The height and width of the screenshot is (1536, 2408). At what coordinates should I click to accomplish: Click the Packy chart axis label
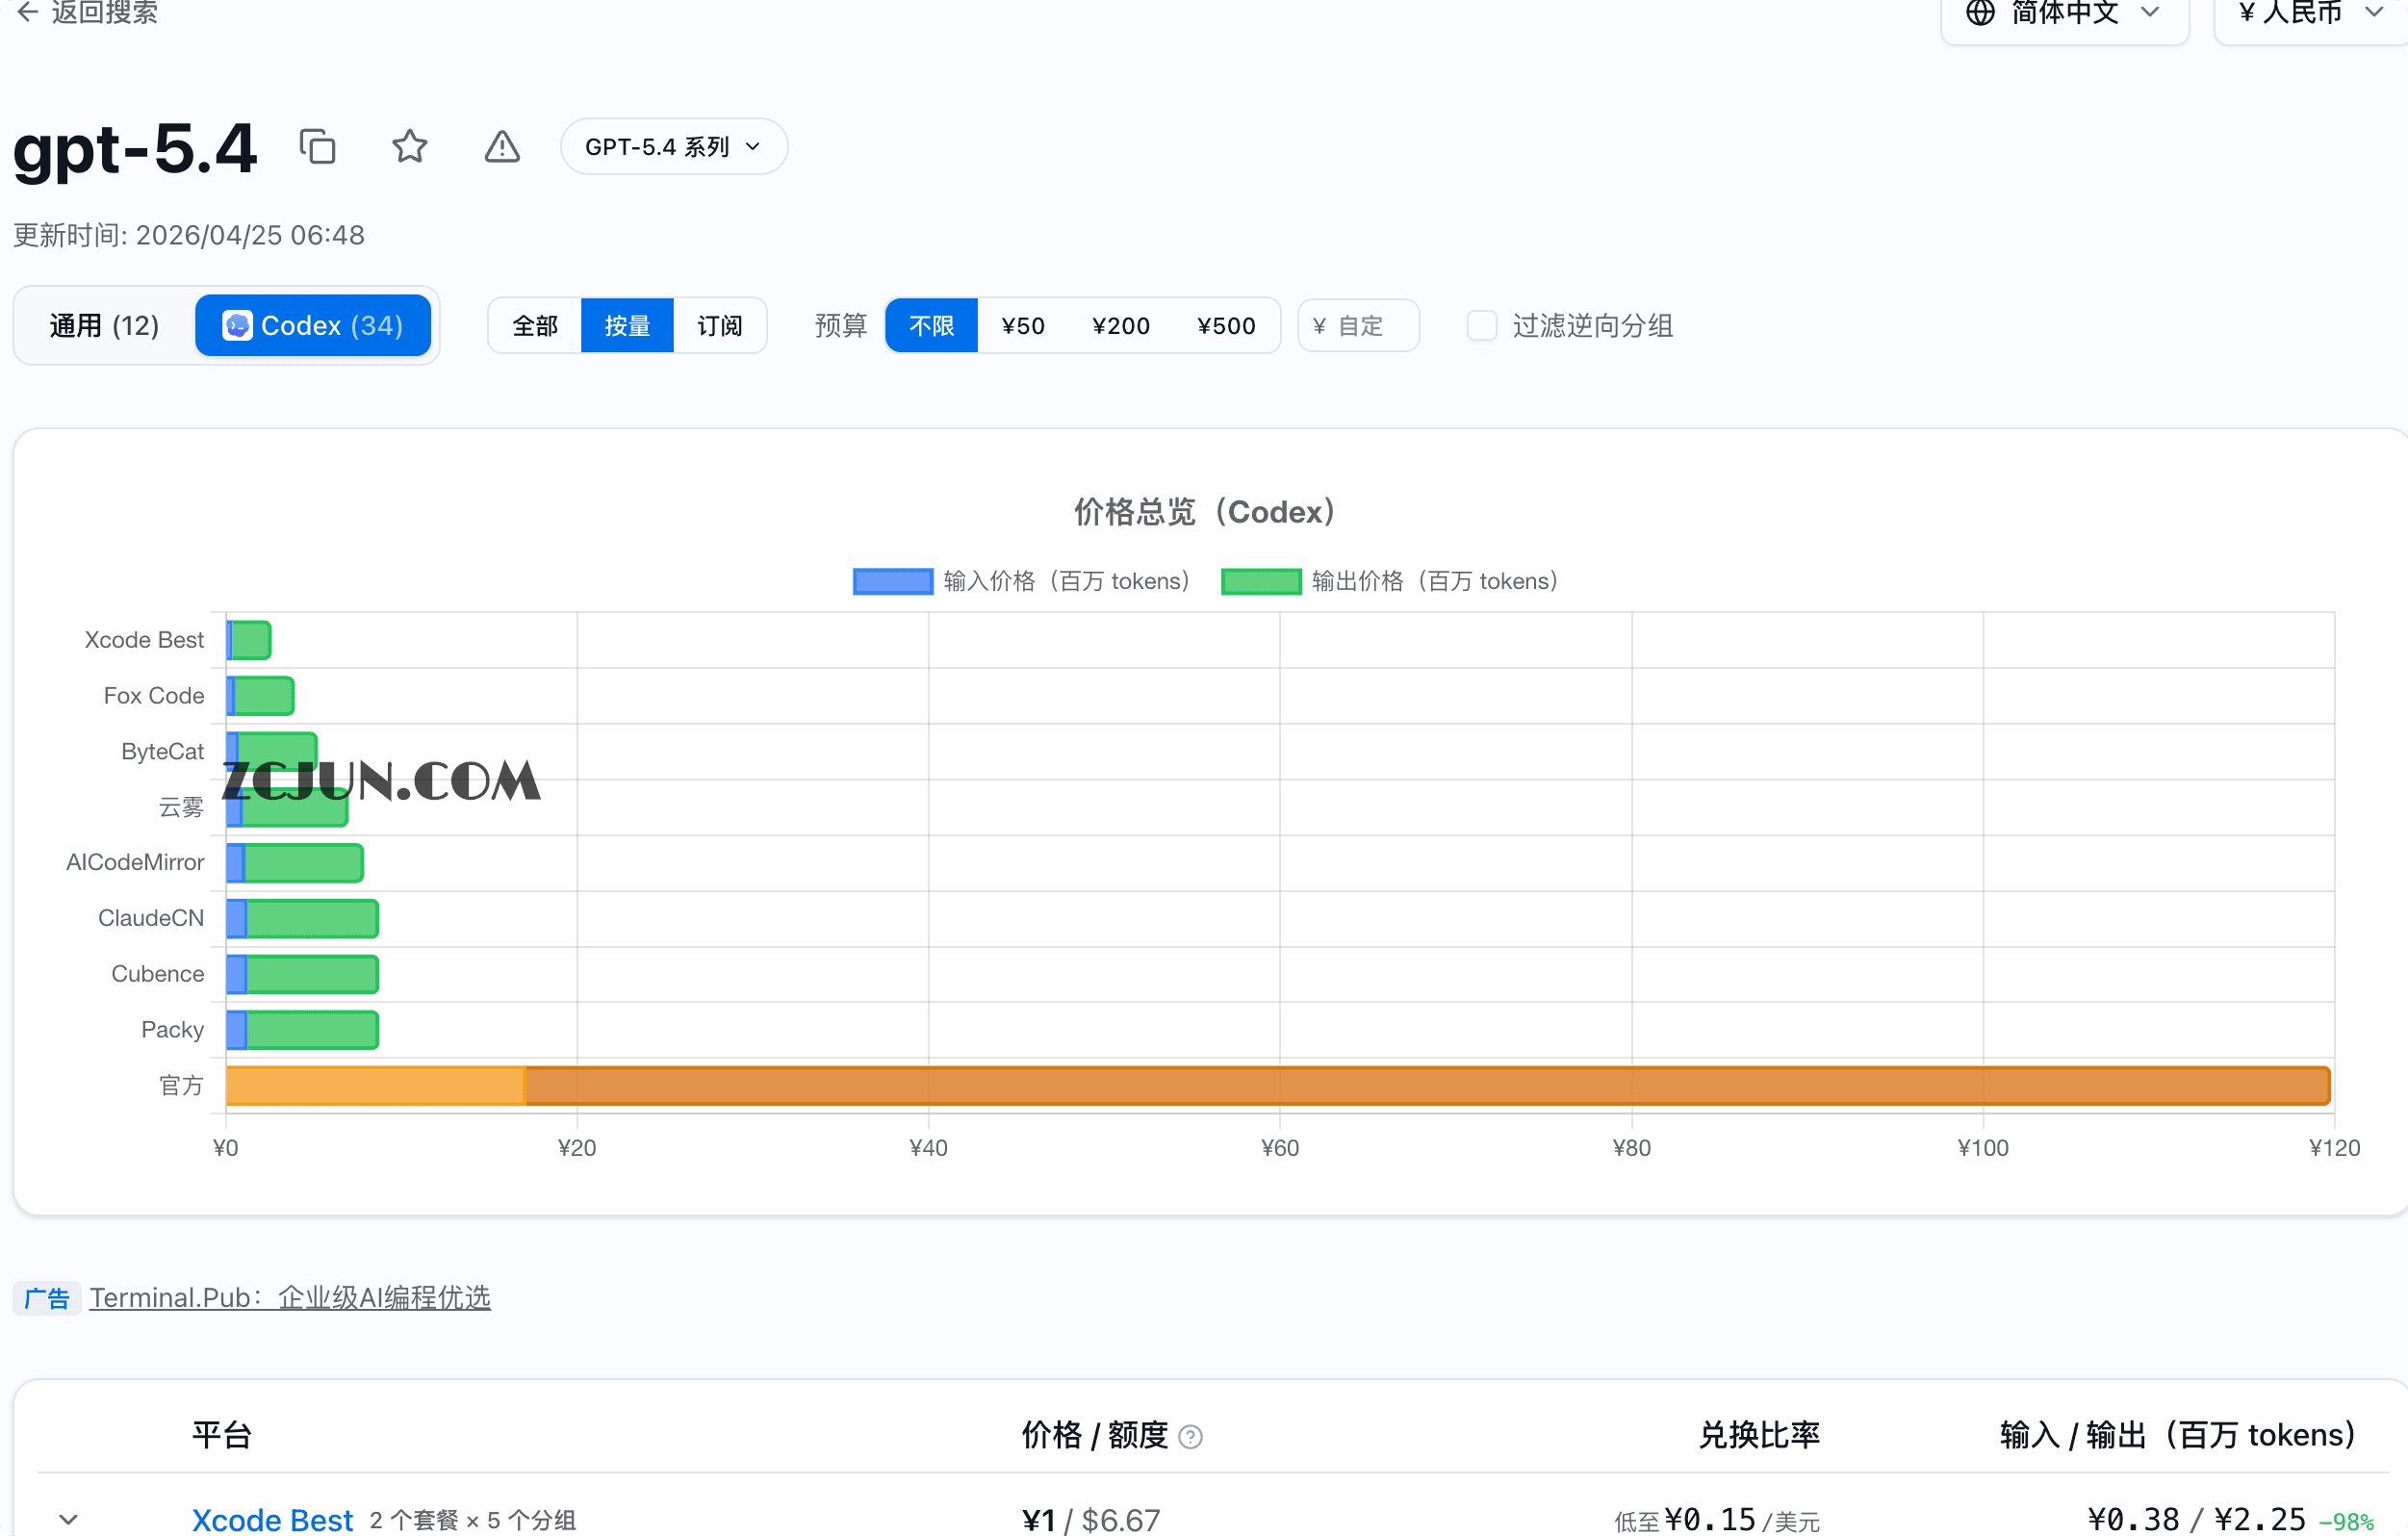coord(172,1030)
